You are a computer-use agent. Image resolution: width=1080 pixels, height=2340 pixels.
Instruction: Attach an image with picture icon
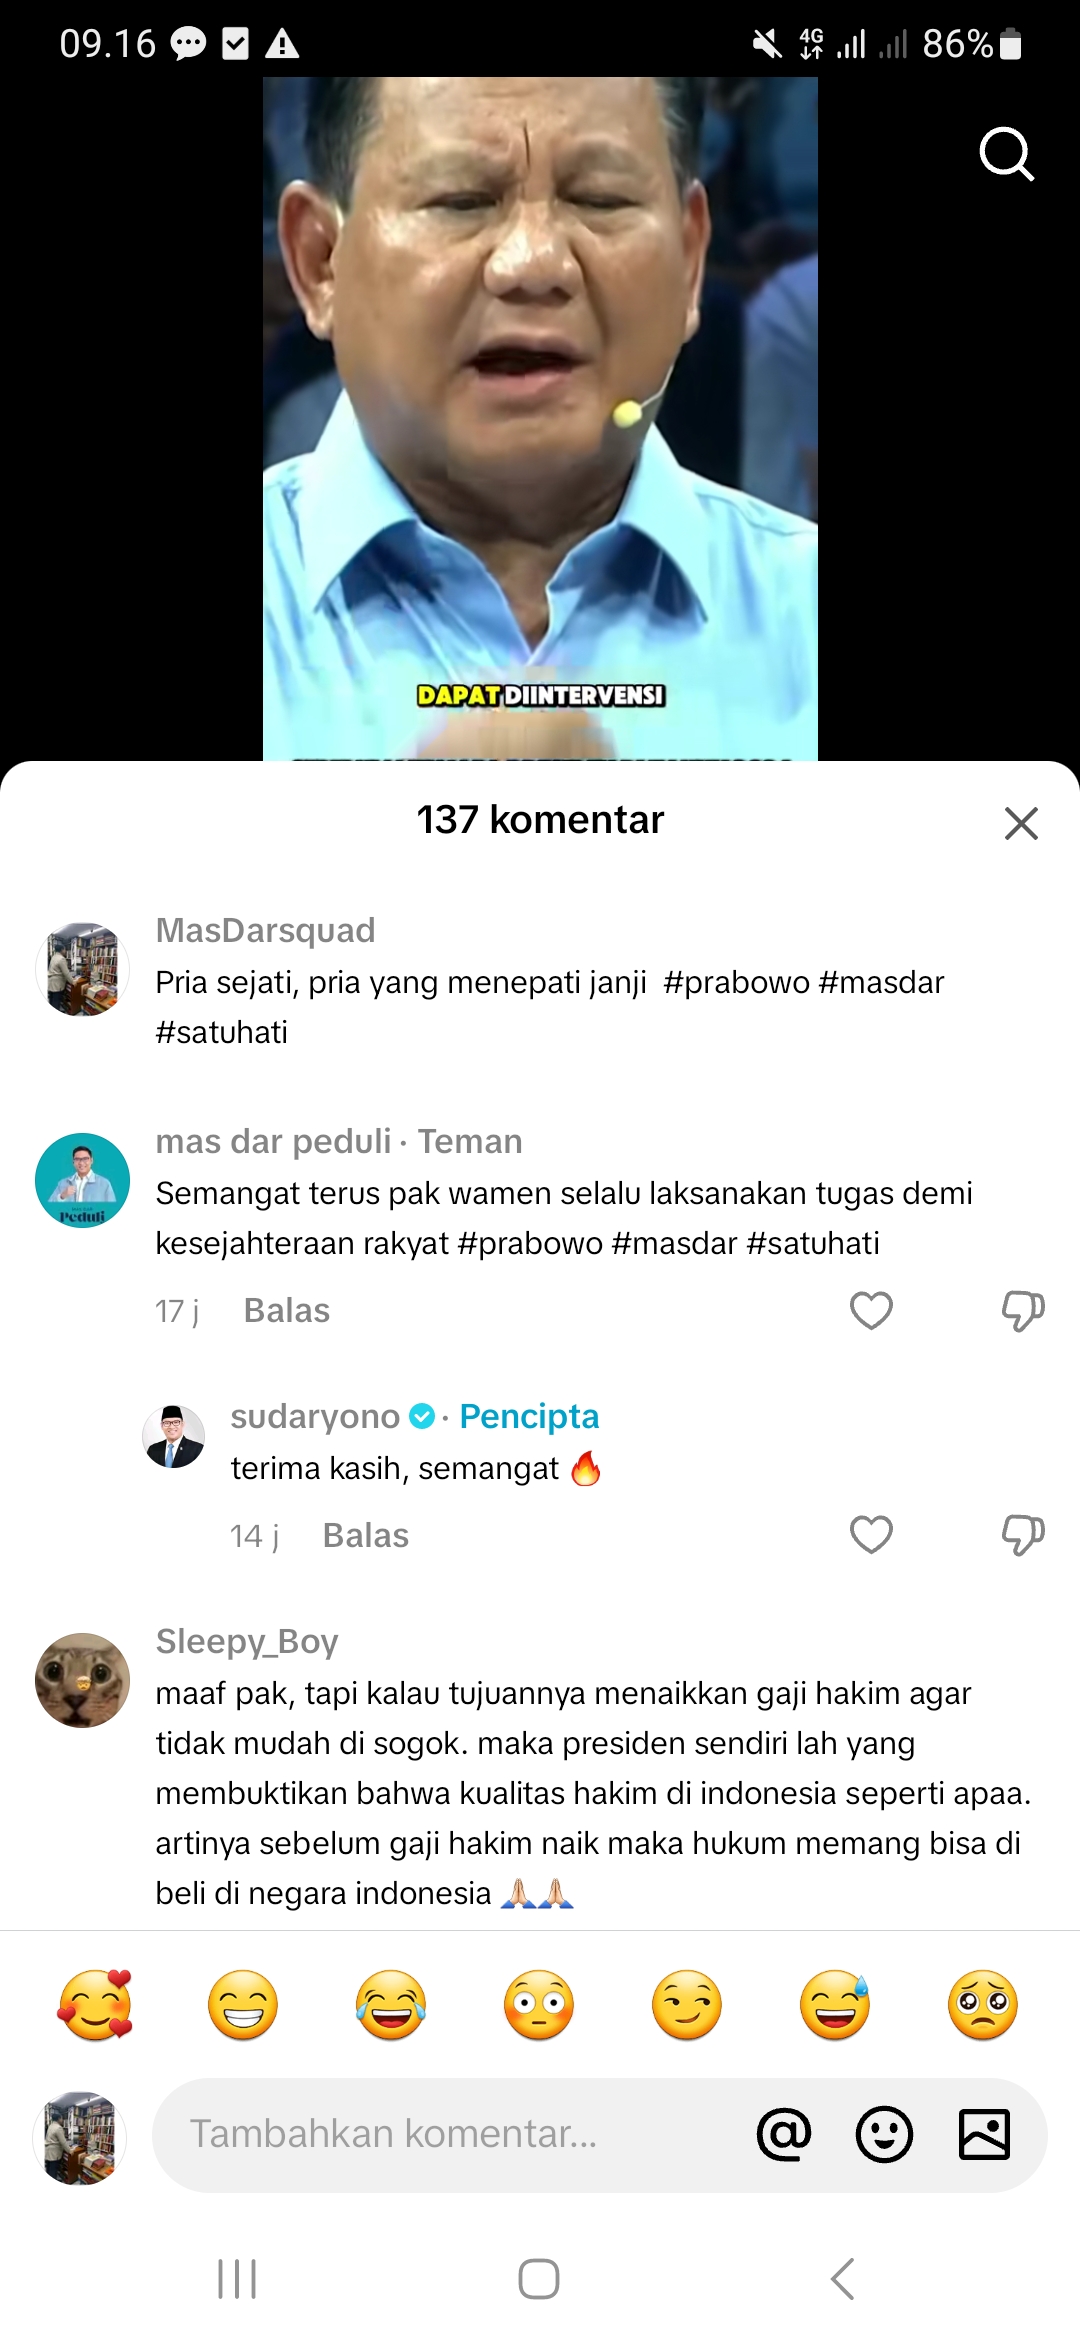(x=984, y=2135)
